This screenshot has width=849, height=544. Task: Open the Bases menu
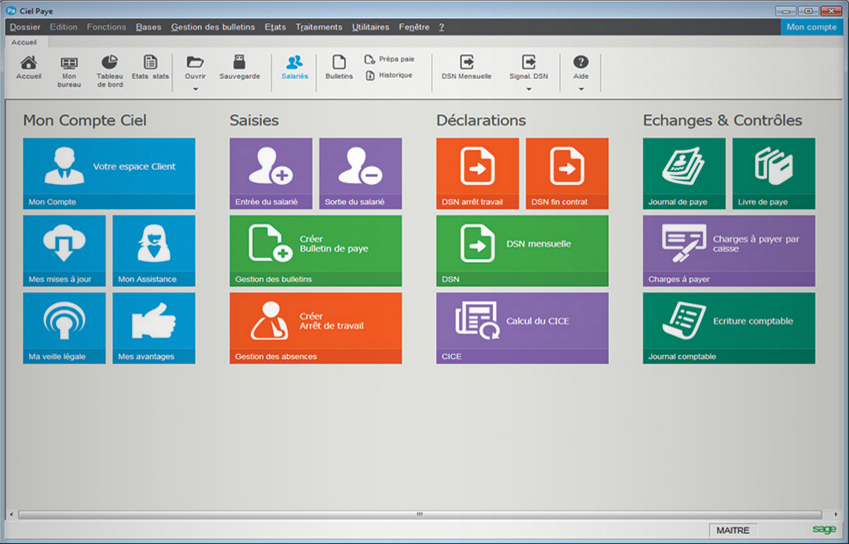coord(148,27)
